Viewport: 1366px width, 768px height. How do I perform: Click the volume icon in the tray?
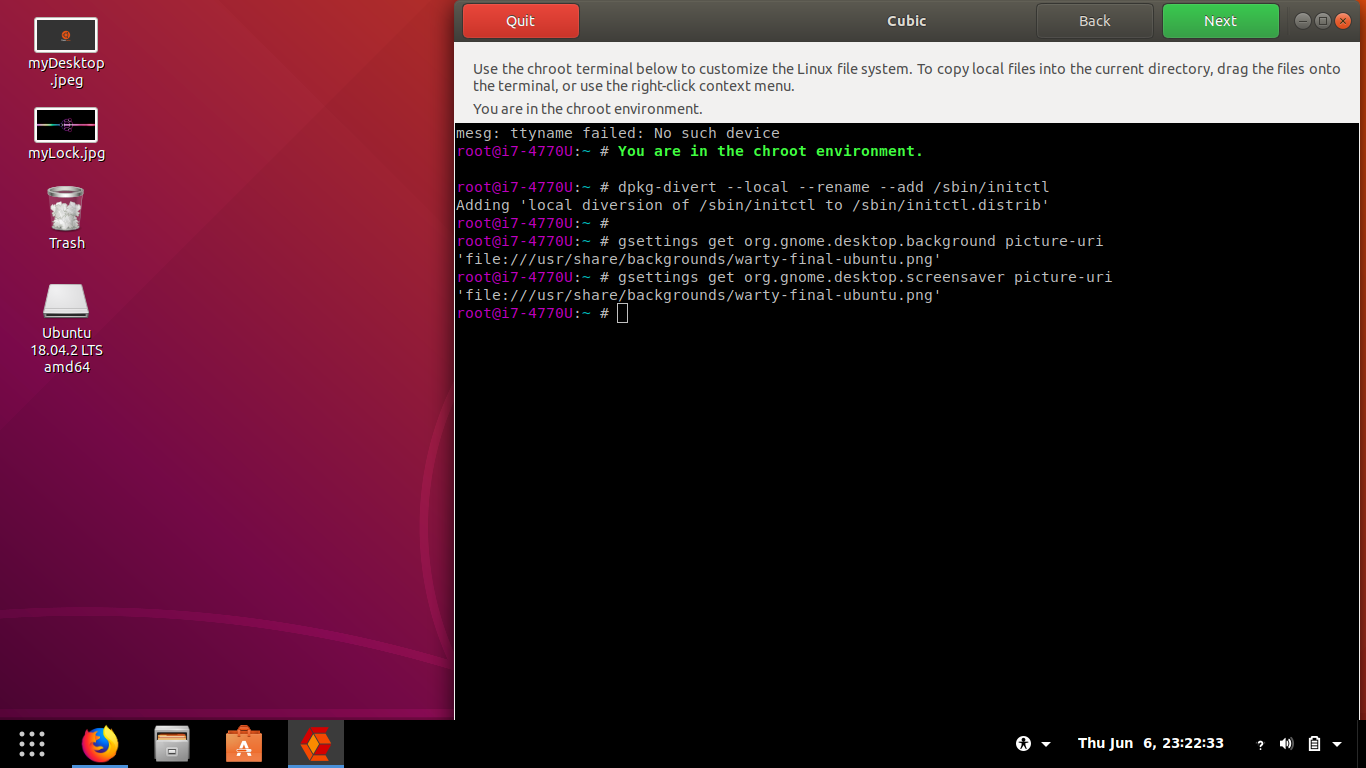[1286, 743]
